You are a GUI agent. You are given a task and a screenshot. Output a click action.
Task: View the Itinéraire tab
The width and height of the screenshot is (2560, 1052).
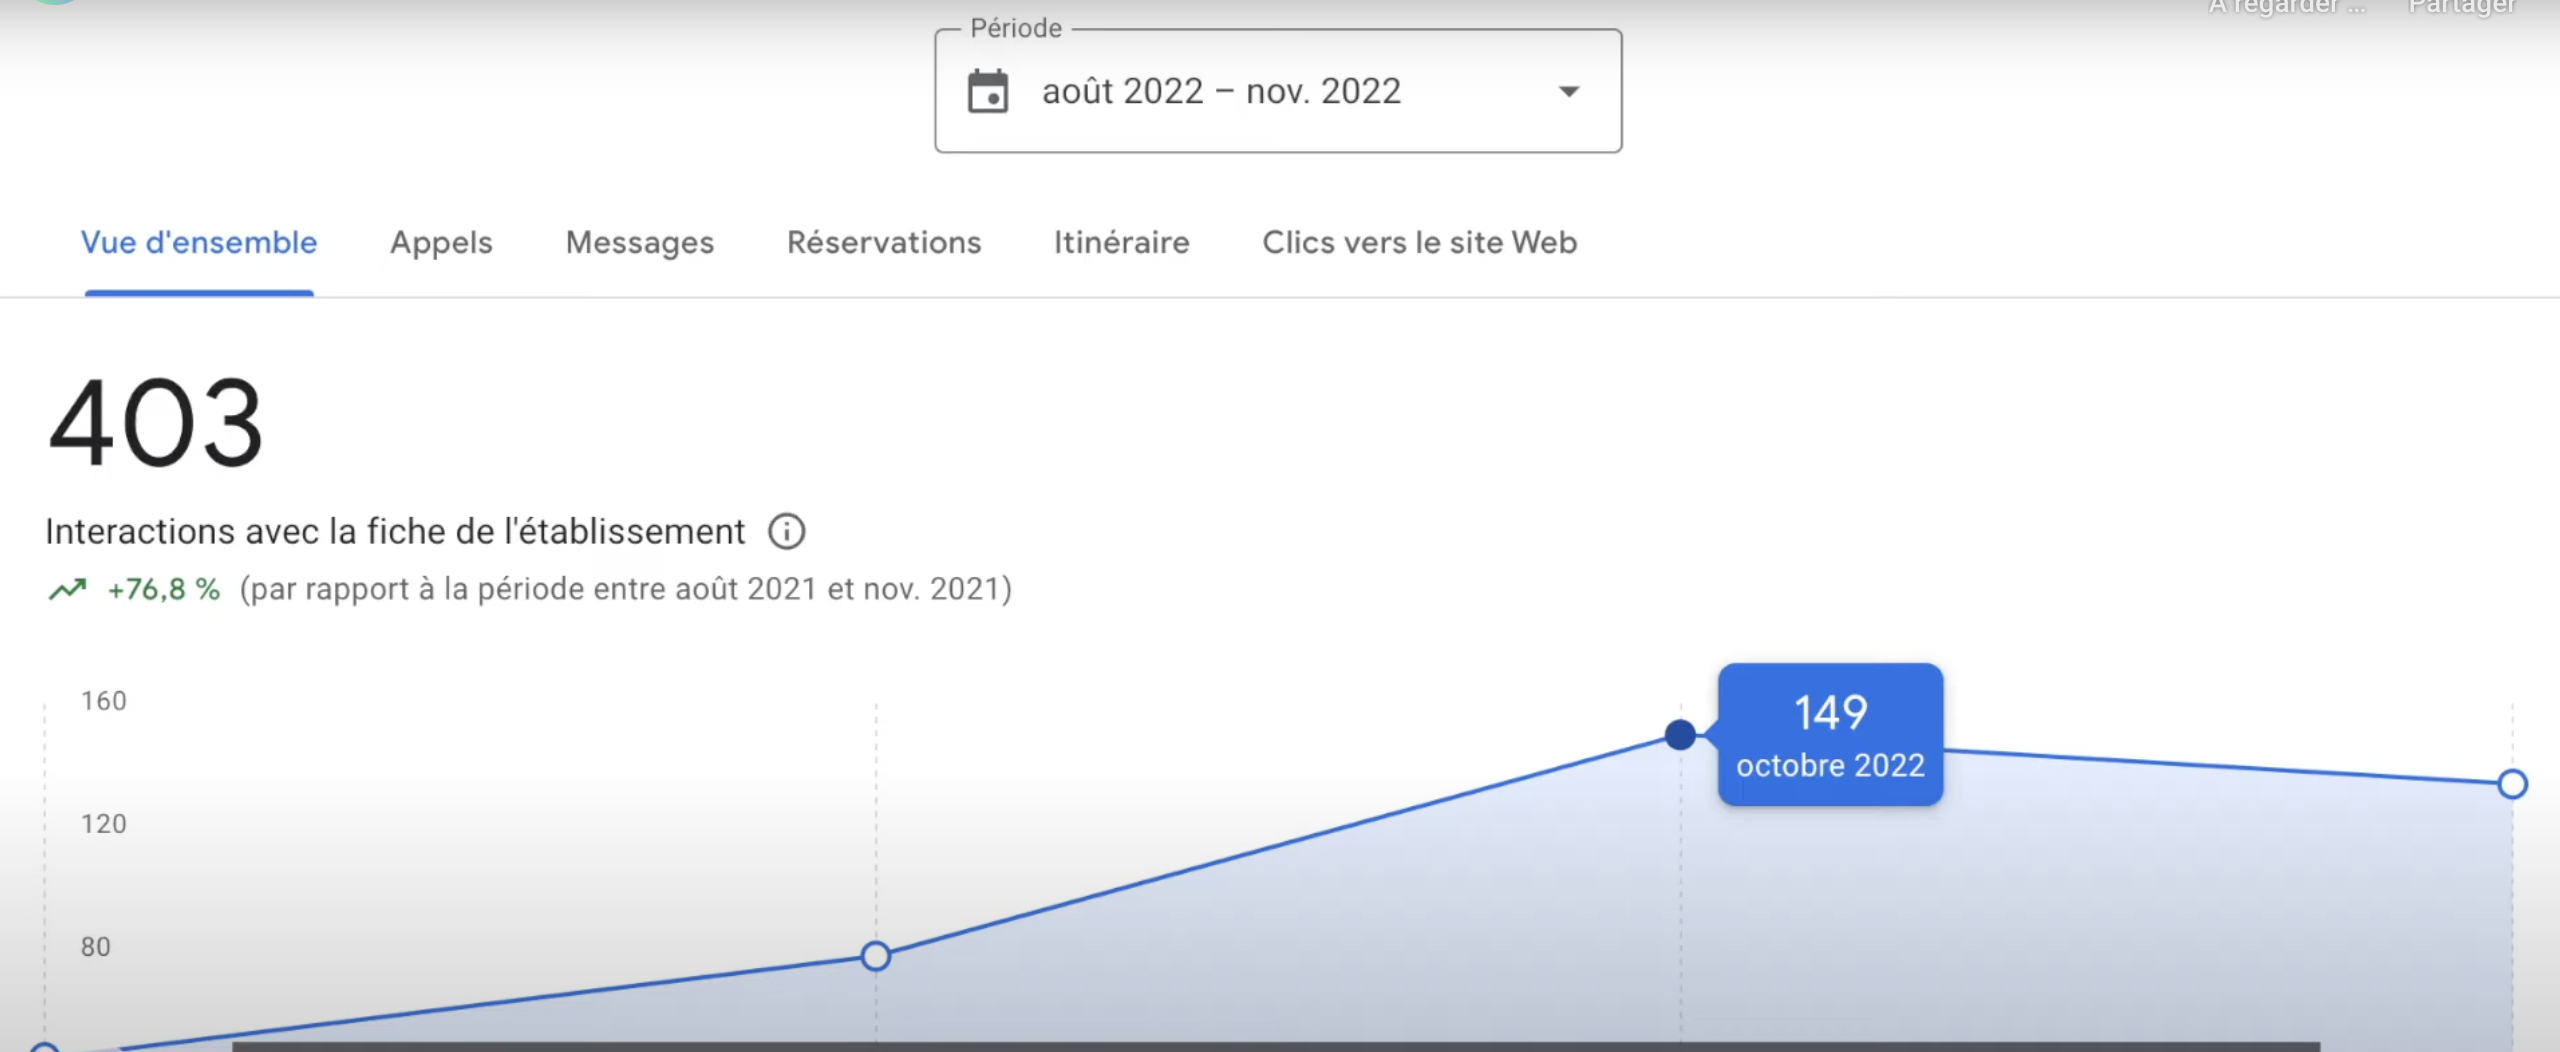point(1121,242)
